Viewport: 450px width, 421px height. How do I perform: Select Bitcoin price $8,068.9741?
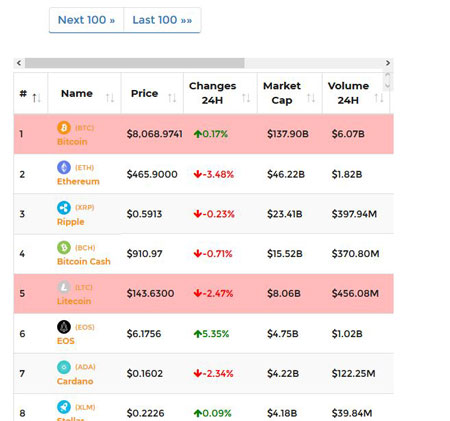[155, 134]
